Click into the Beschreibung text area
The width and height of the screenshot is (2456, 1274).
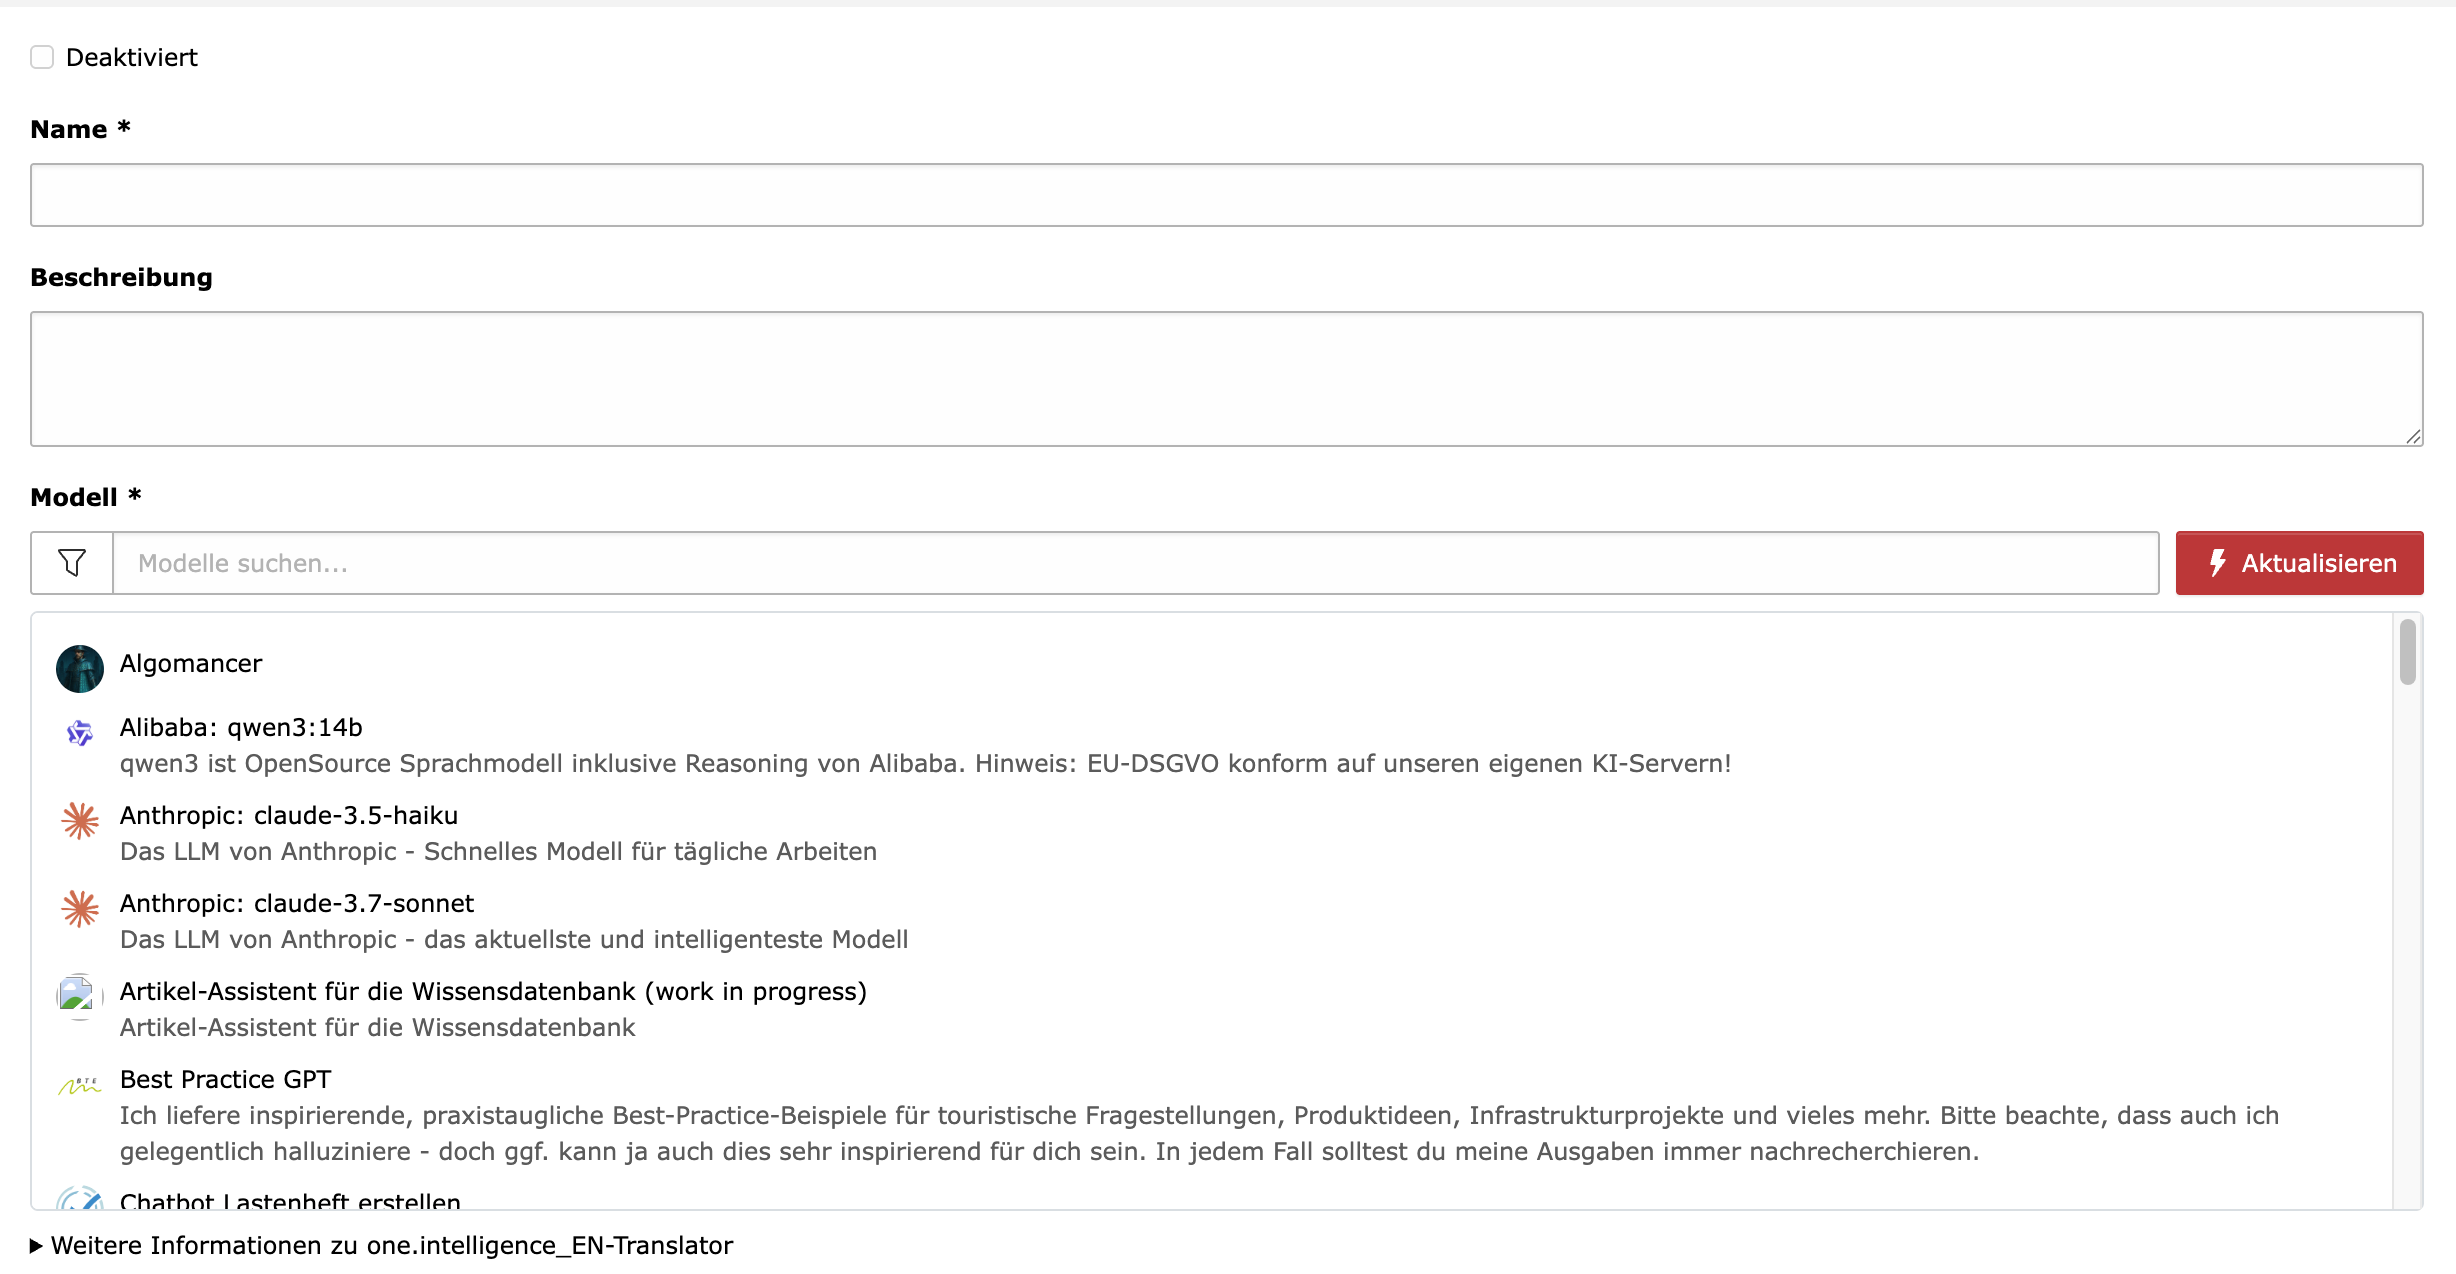tap(1226, 379)
